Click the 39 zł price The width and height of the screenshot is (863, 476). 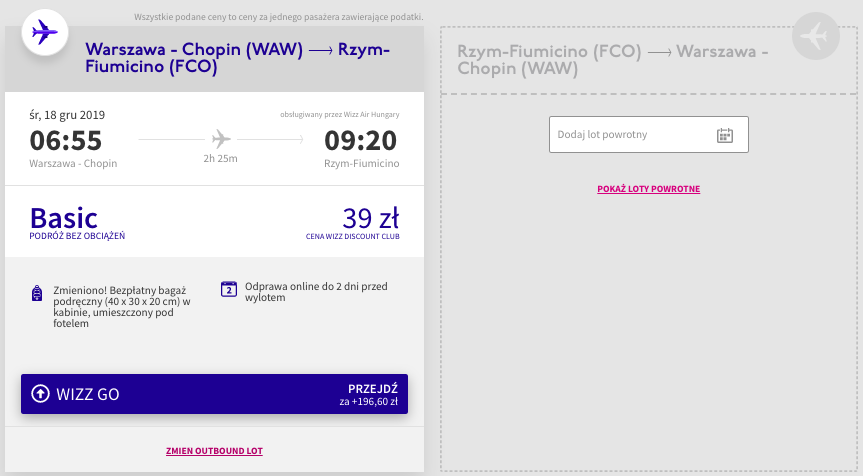pos(371,218)
